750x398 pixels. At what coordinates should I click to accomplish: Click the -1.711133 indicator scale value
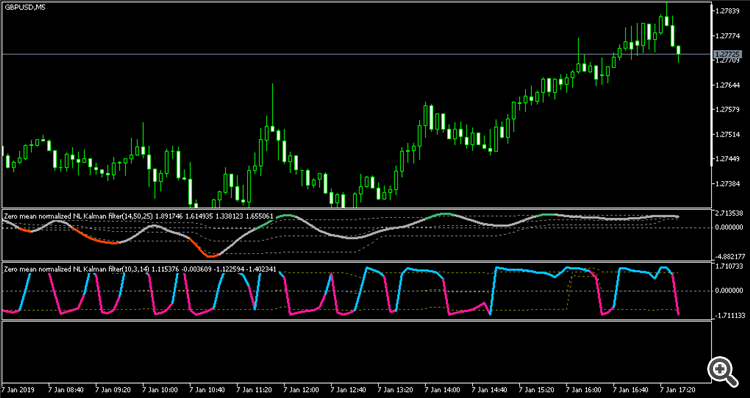(x=730, y=315)
